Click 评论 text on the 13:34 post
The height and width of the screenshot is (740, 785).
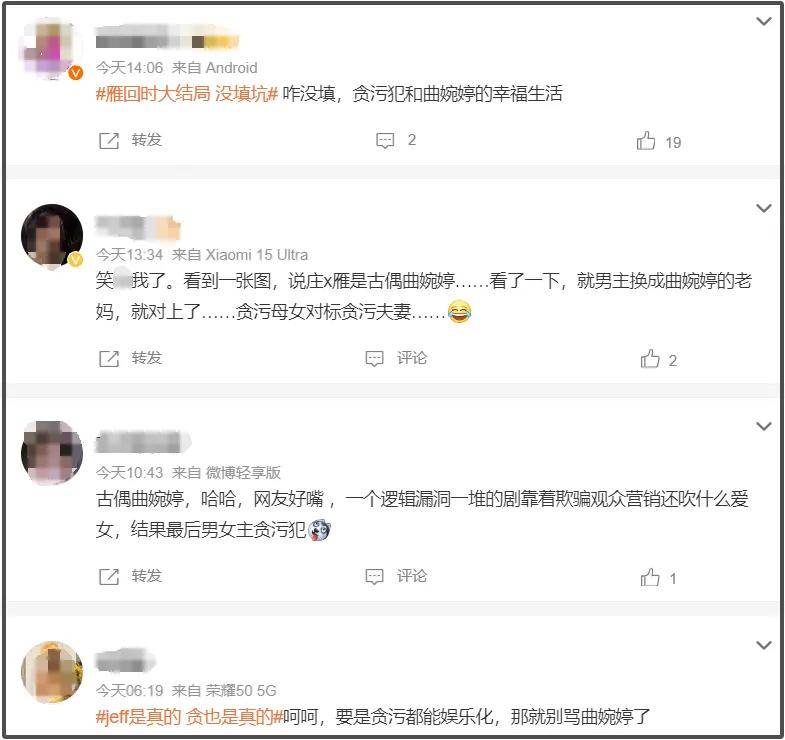412,358
